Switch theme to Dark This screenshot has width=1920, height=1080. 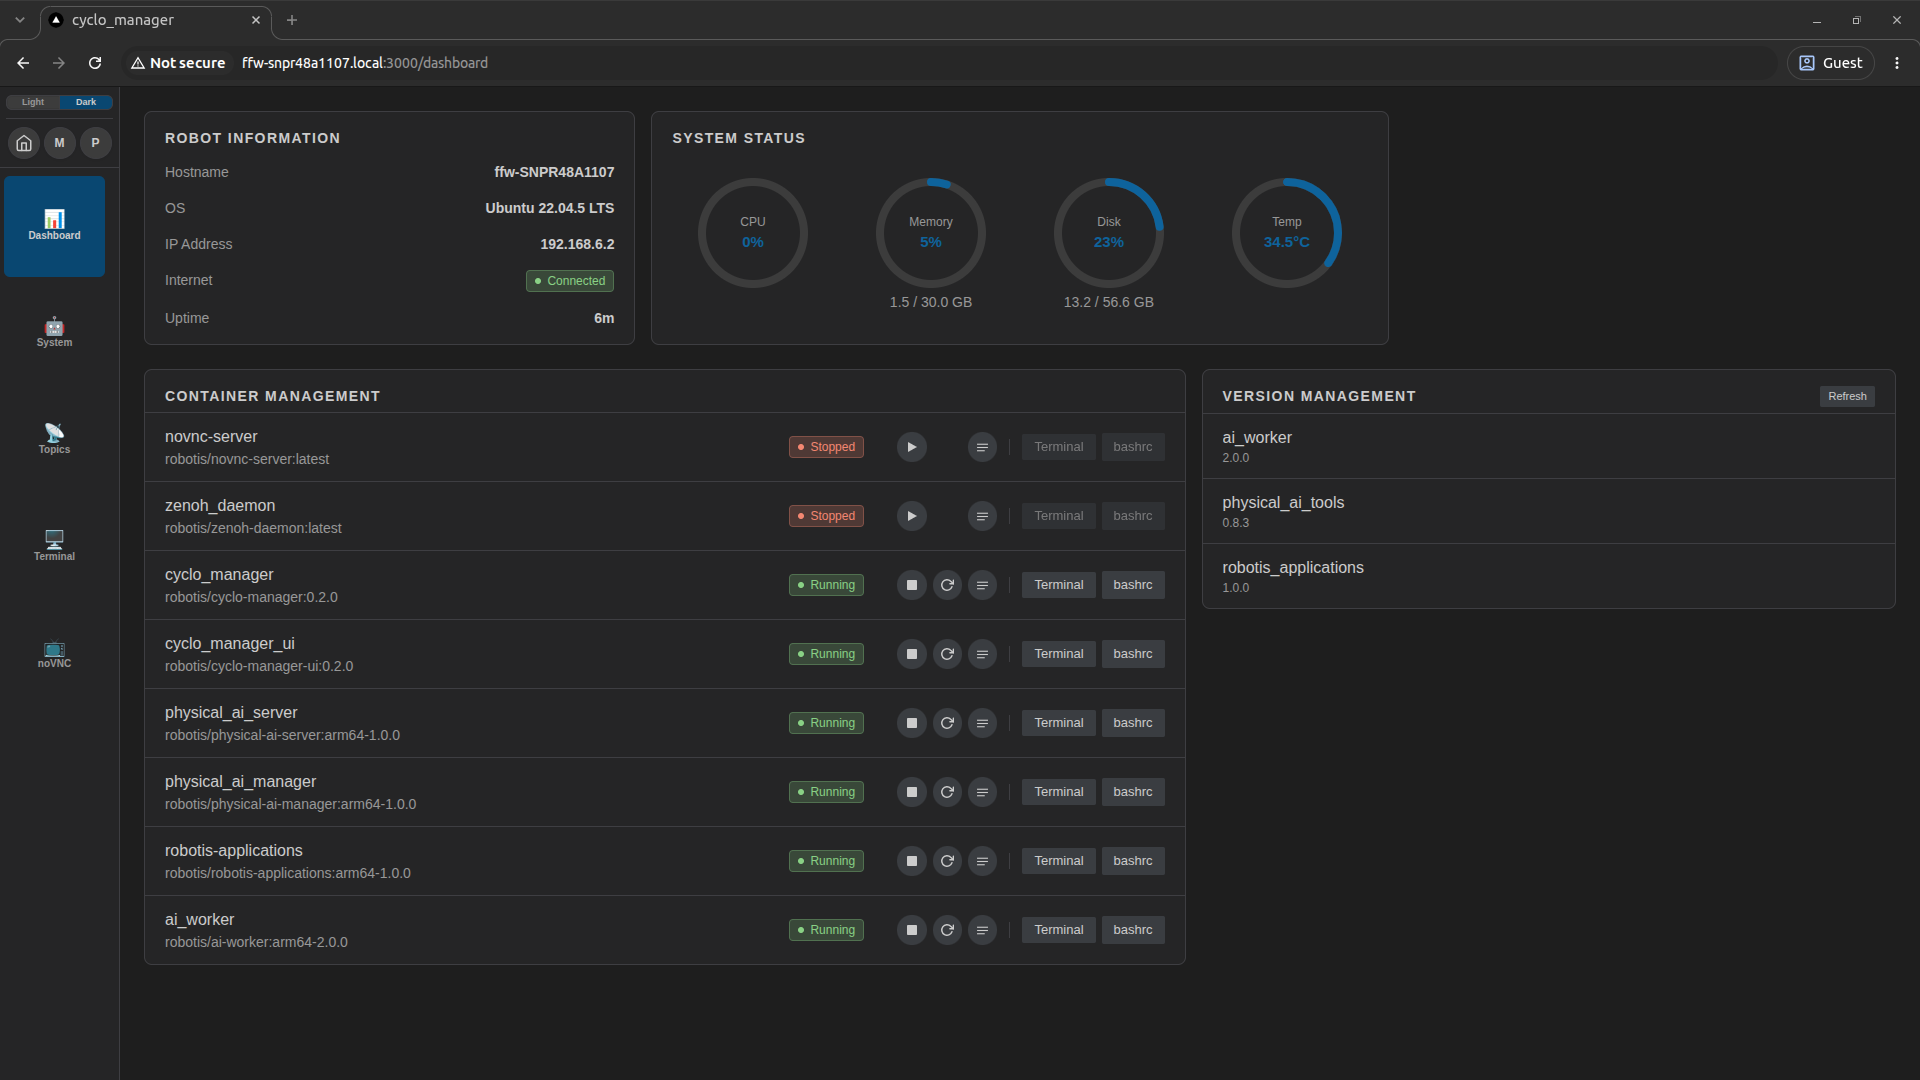pyautogui.click(x=86, y=102)
